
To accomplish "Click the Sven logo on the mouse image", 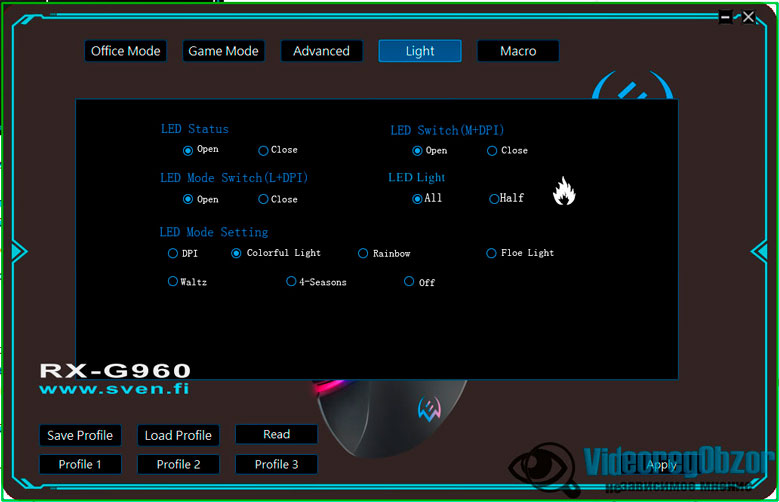I will coord(429,409).
